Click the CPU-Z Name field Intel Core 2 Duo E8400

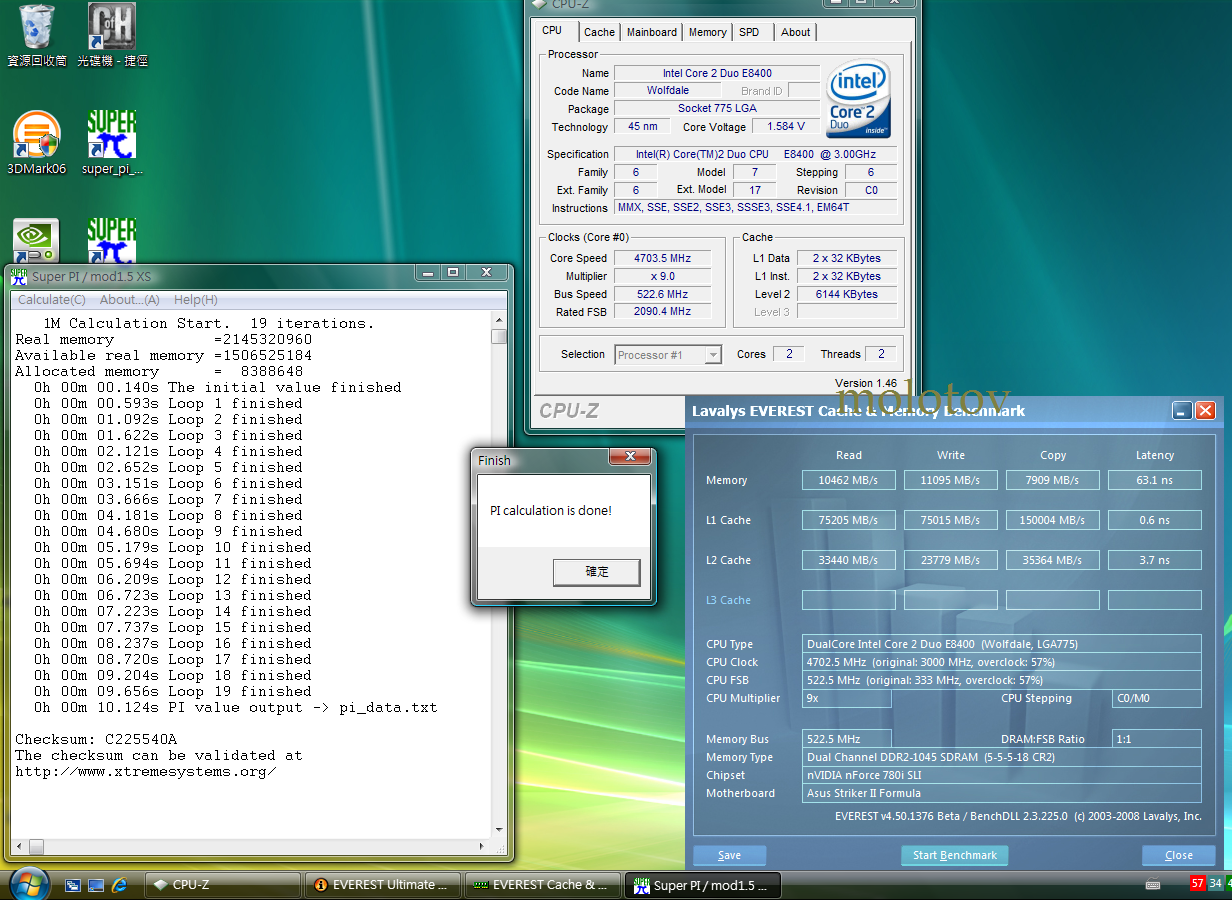point(717,73)
